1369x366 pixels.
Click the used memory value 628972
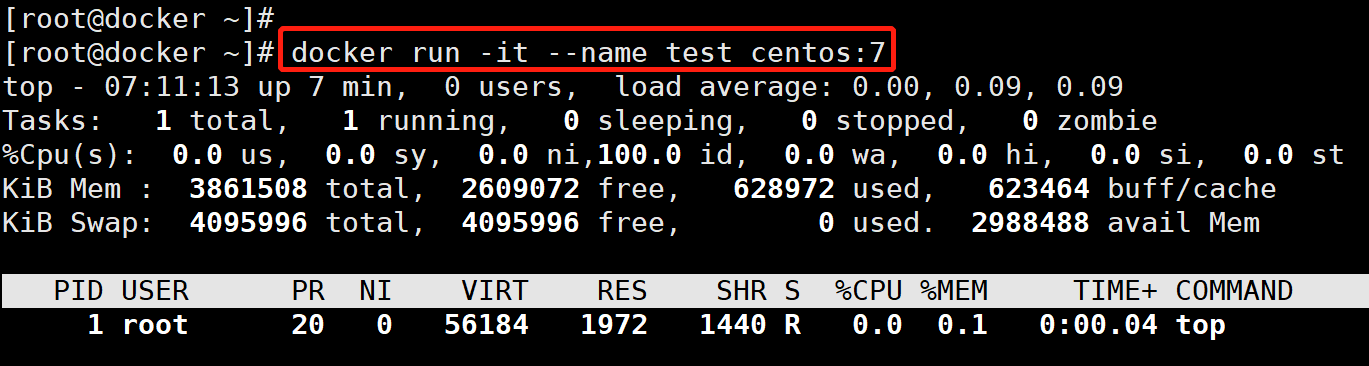pyautogui.click(x=783, y=188)
